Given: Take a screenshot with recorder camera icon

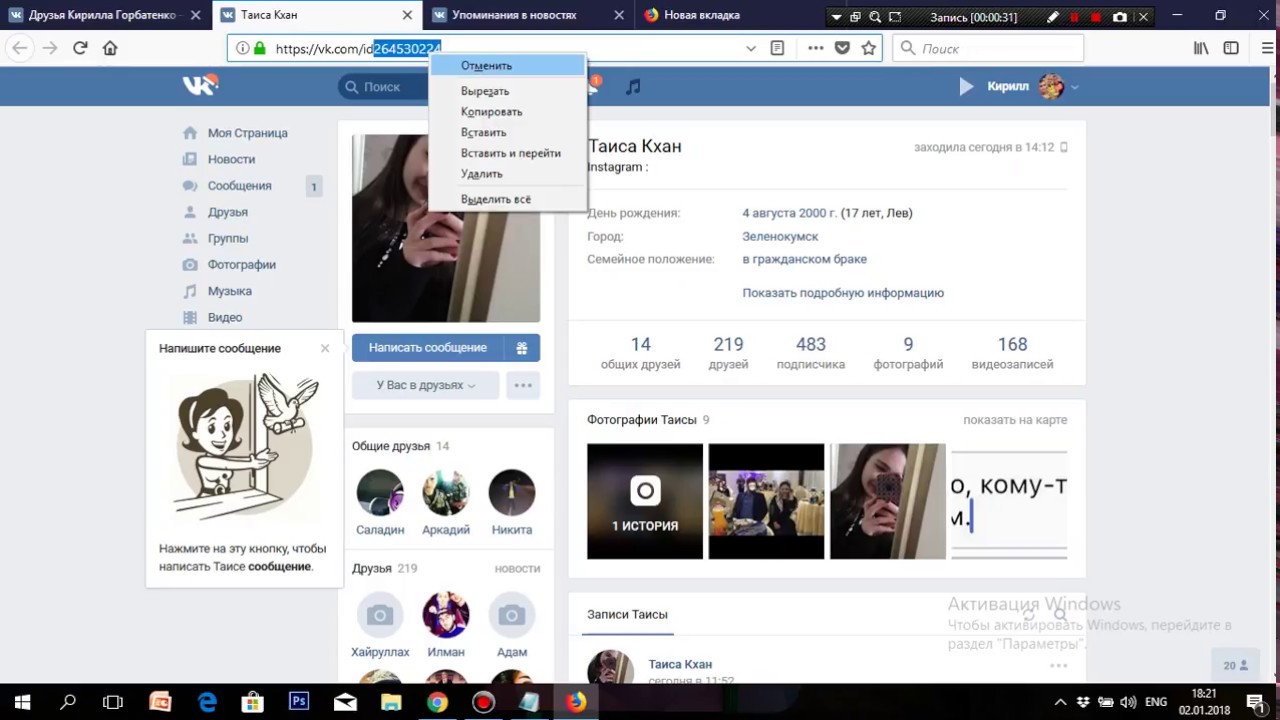Looking at the screenshot, I should [x=1120, y=17].
